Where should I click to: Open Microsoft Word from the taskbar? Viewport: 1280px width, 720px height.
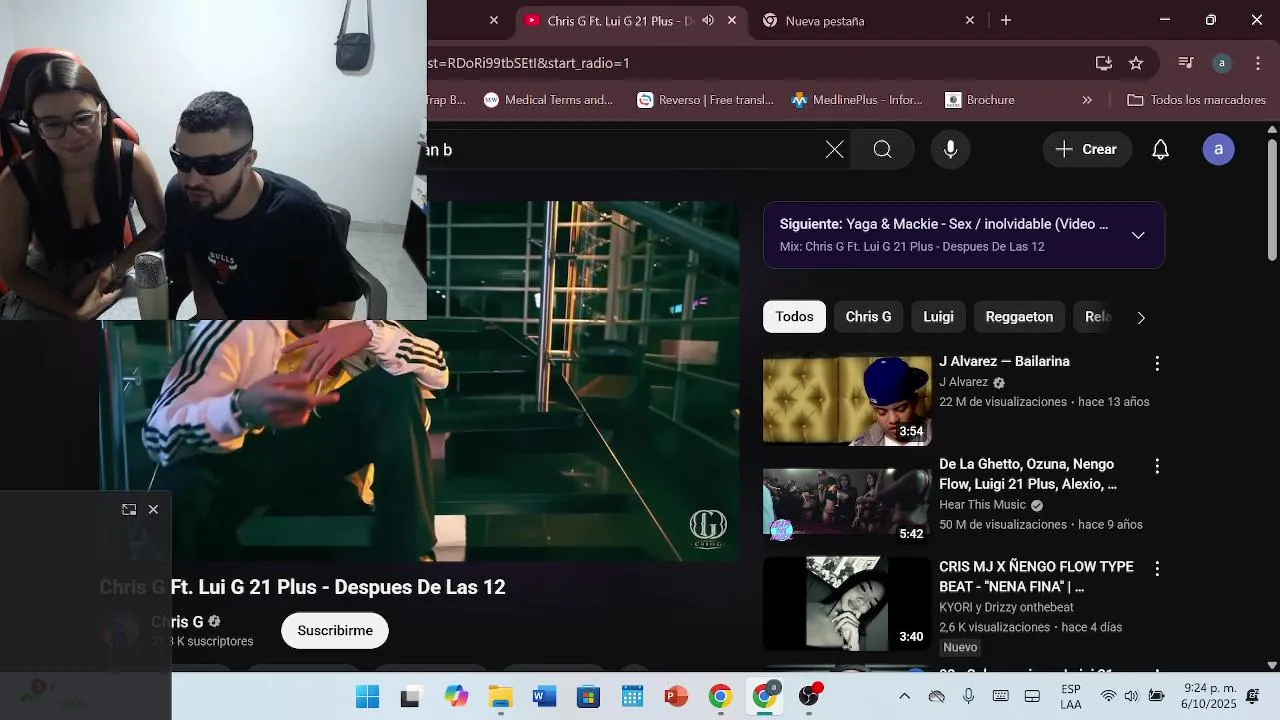click(544, 696)
